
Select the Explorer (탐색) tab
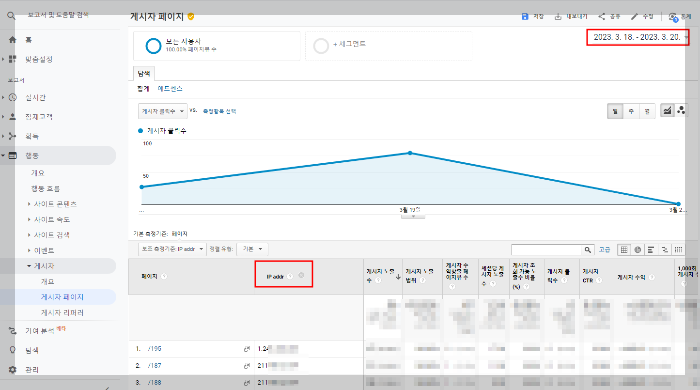(x=144, y=74)
